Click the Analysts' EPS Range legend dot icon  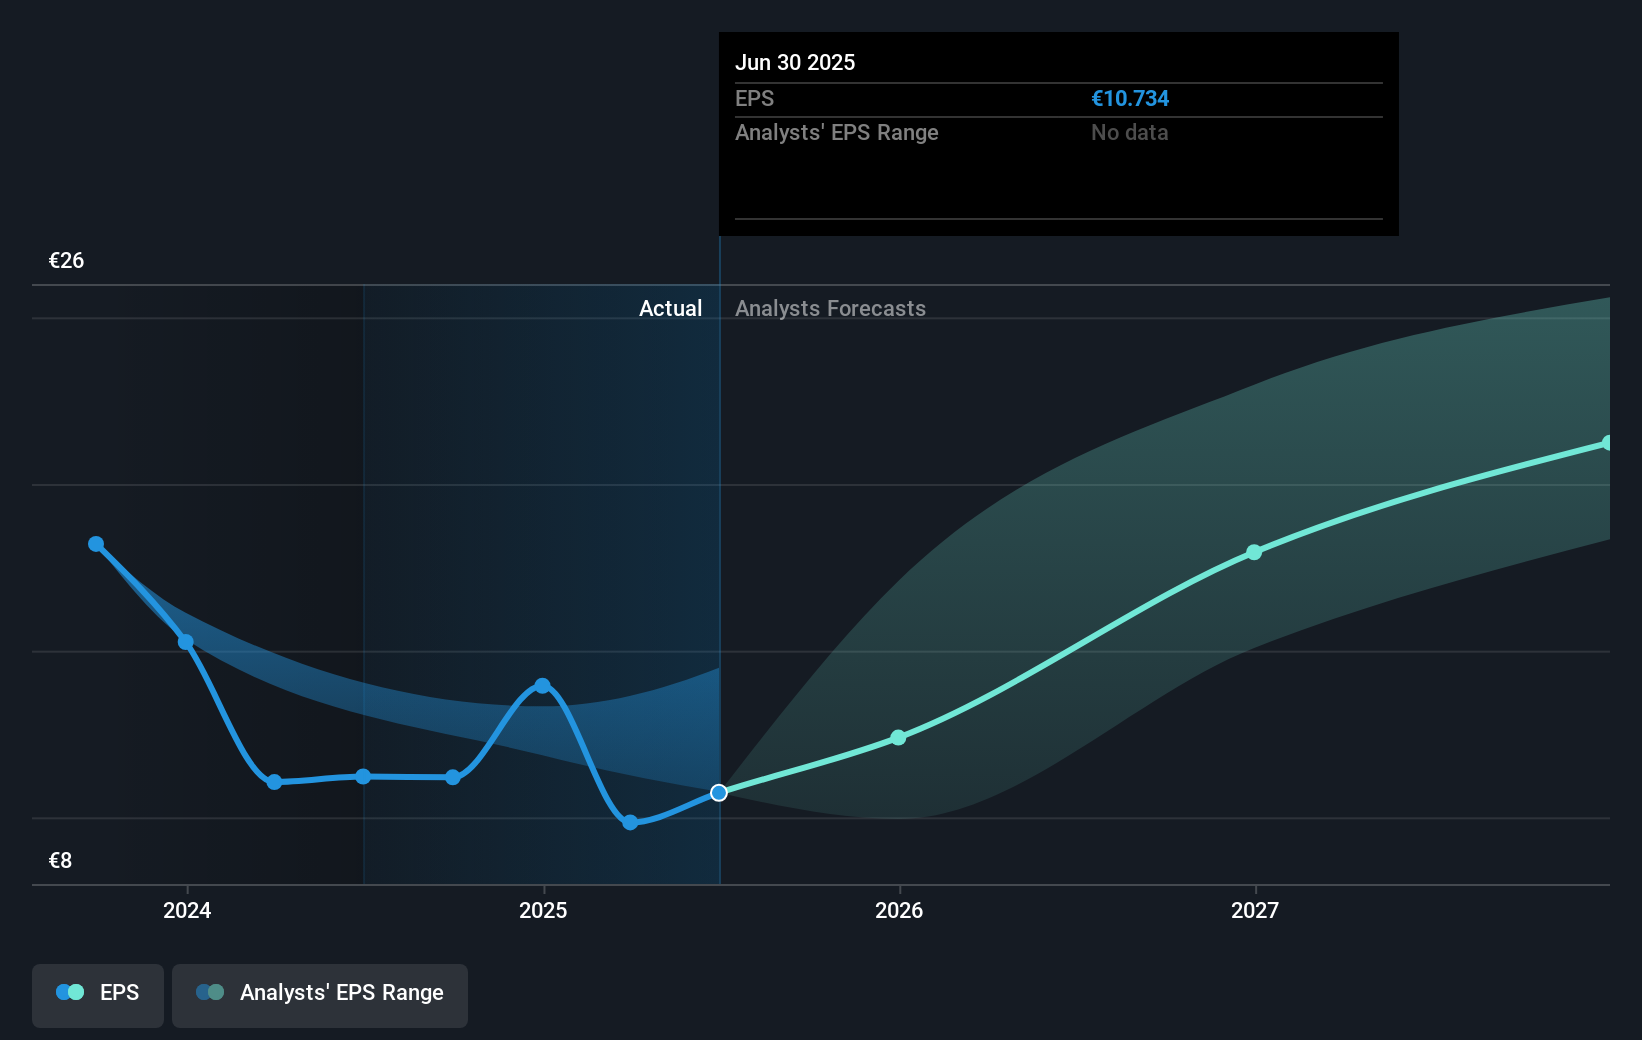208,991
